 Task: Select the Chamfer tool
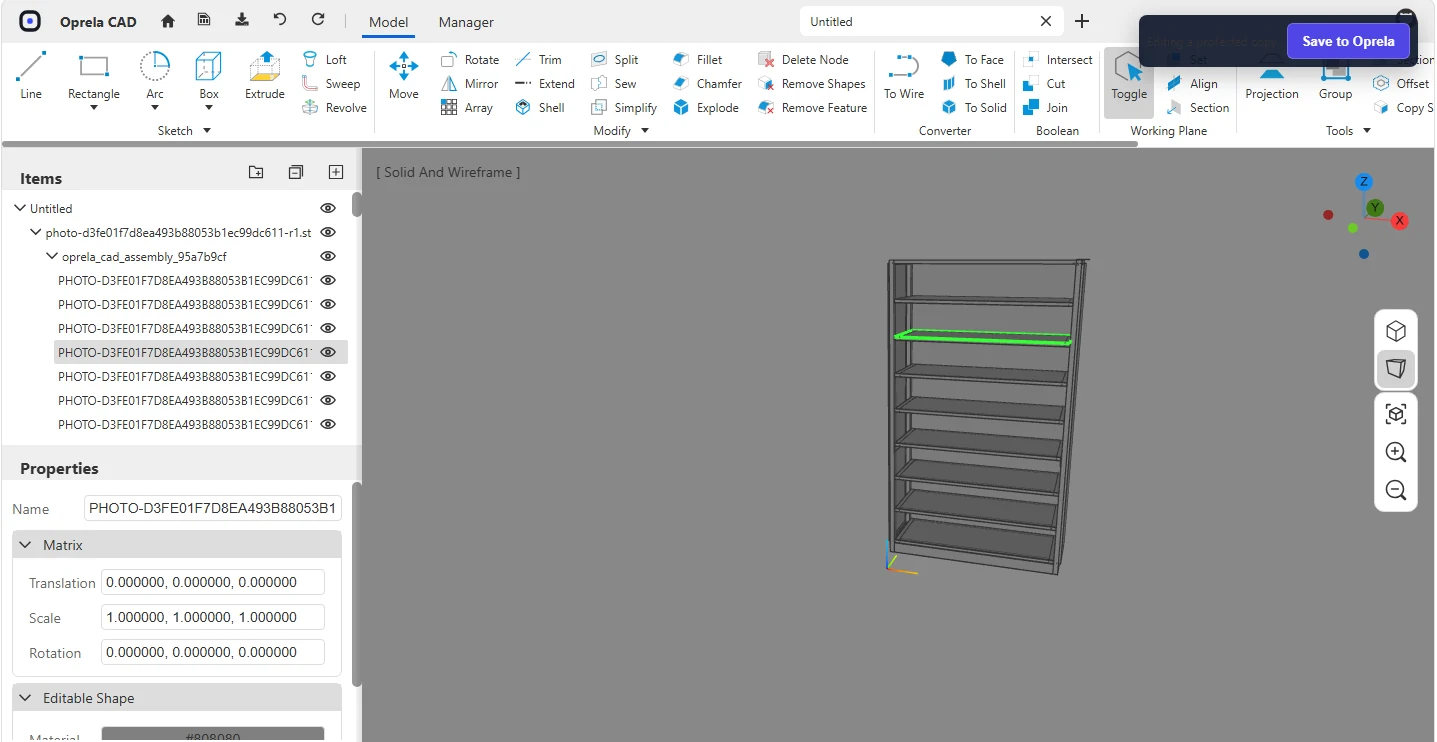point(707,84)
